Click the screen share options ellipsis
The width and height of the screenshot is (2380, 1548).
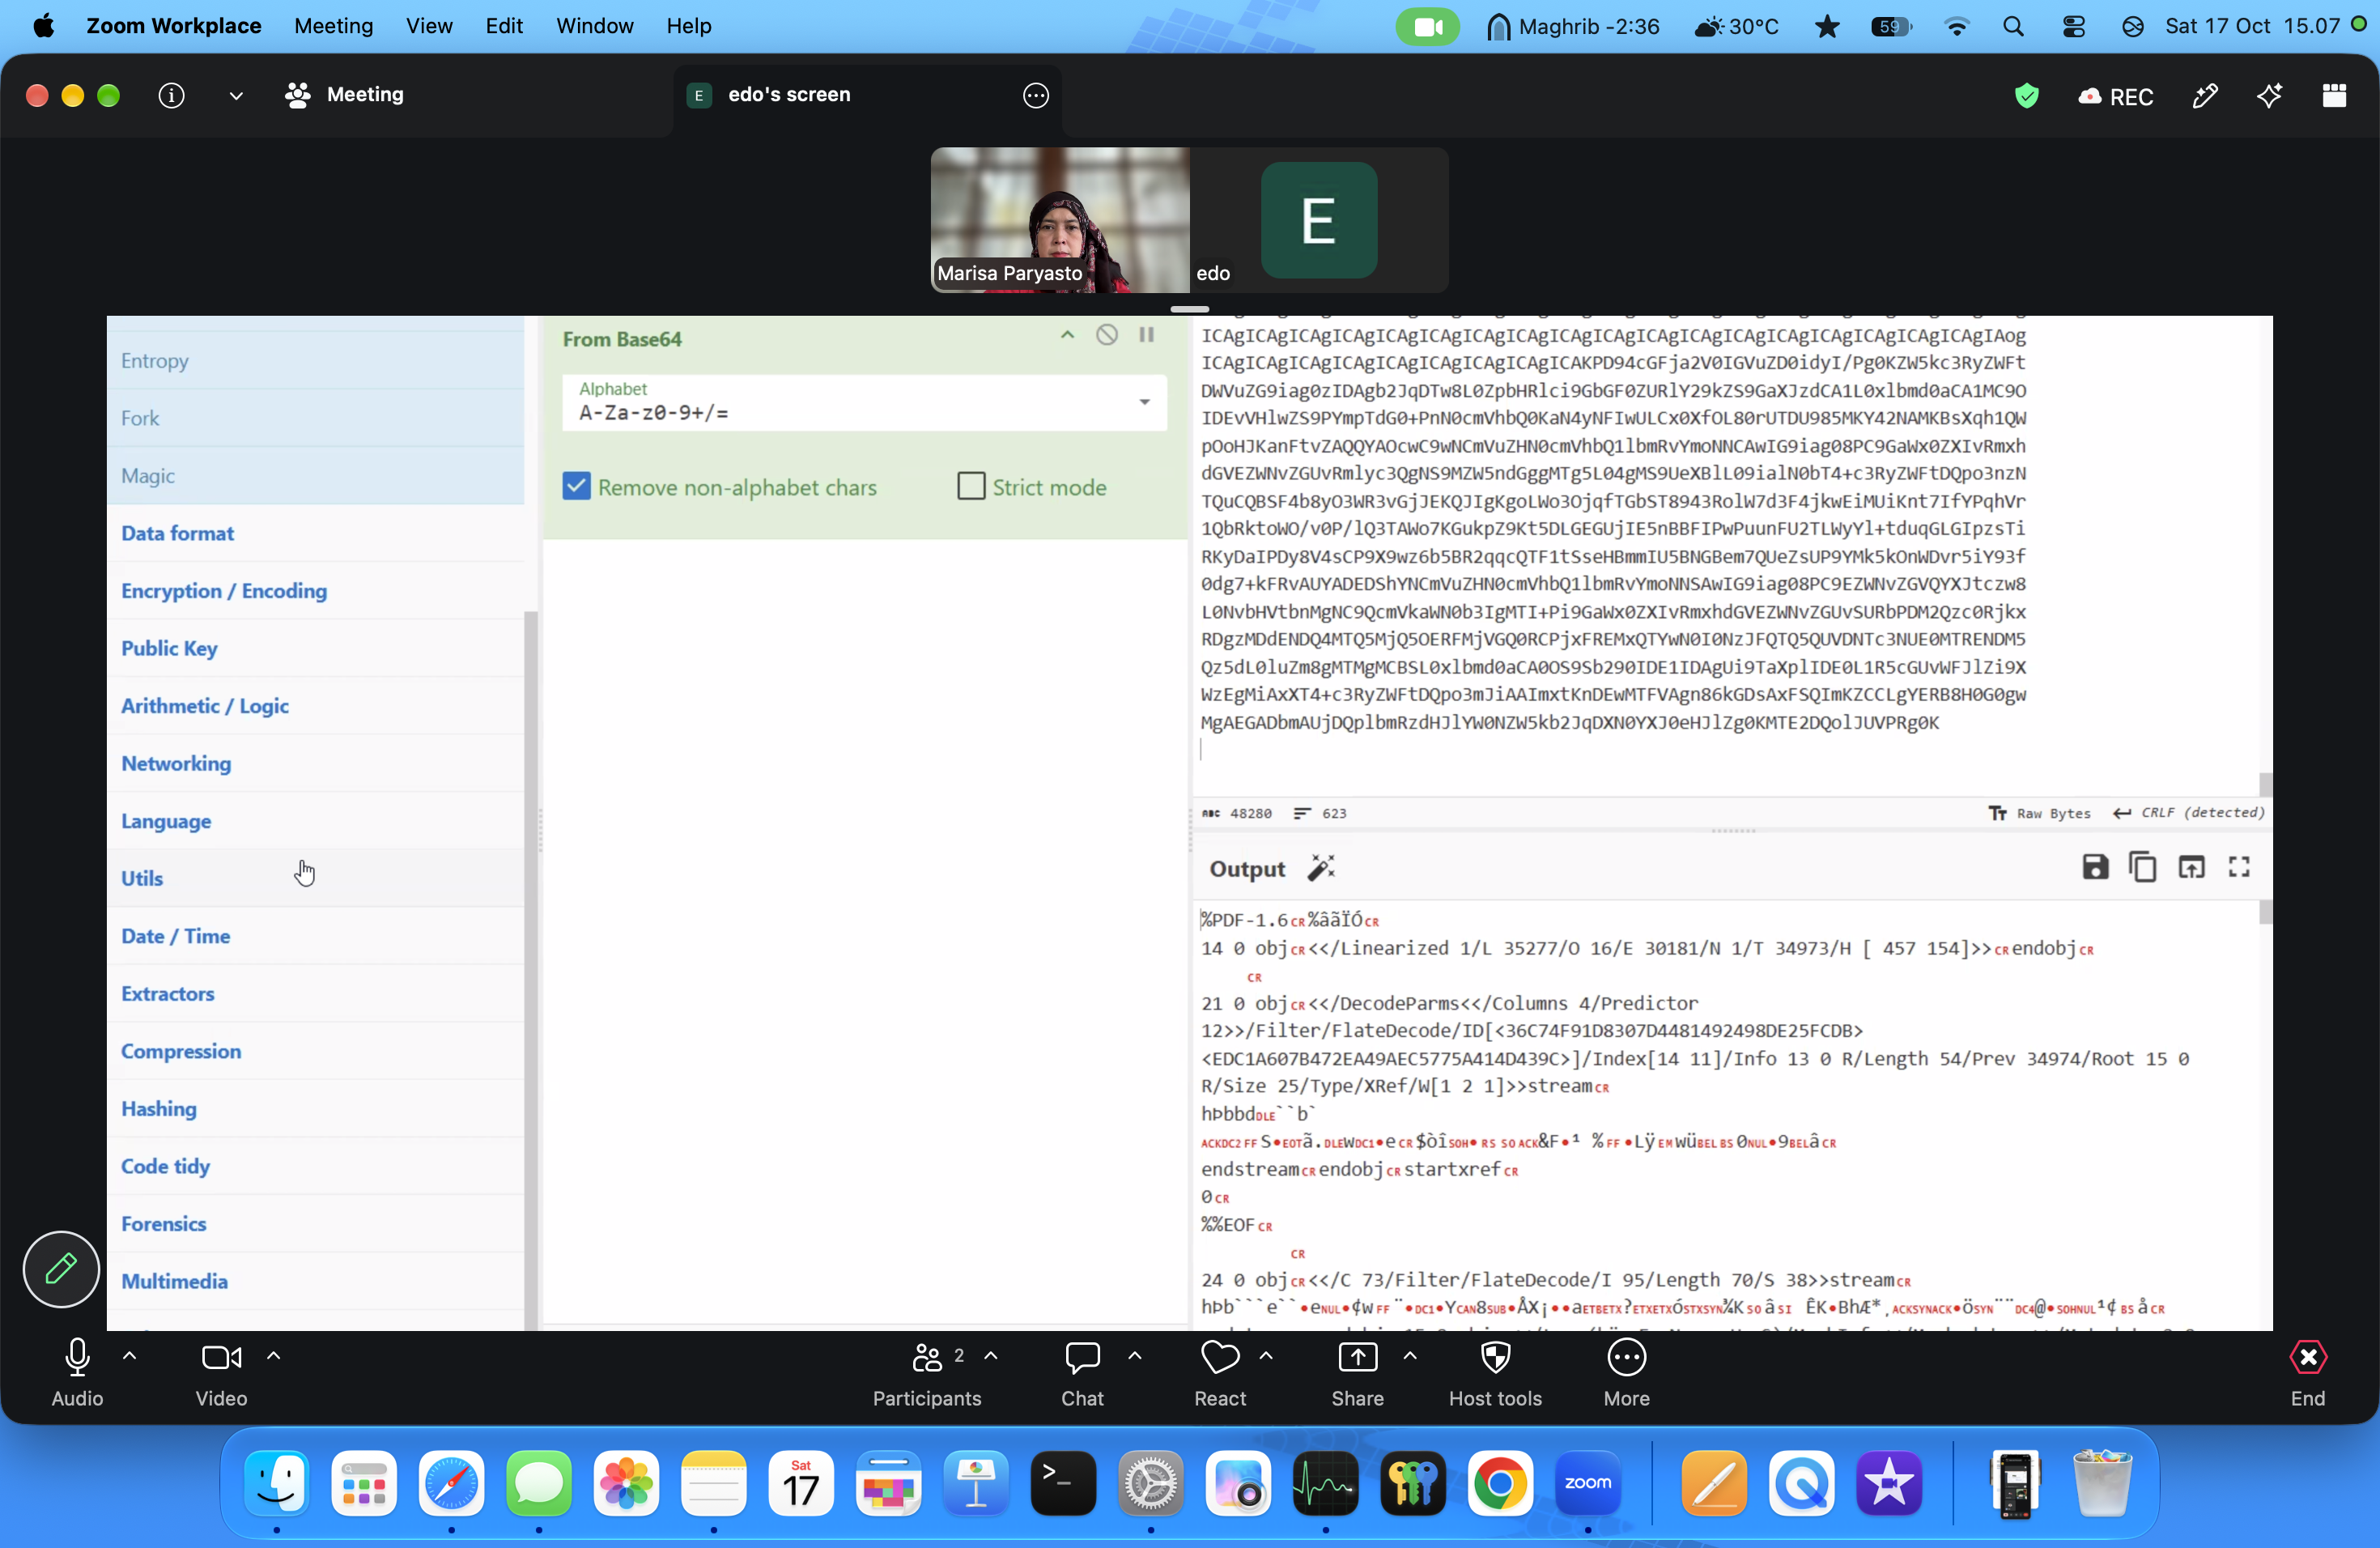coord(1036,95)
